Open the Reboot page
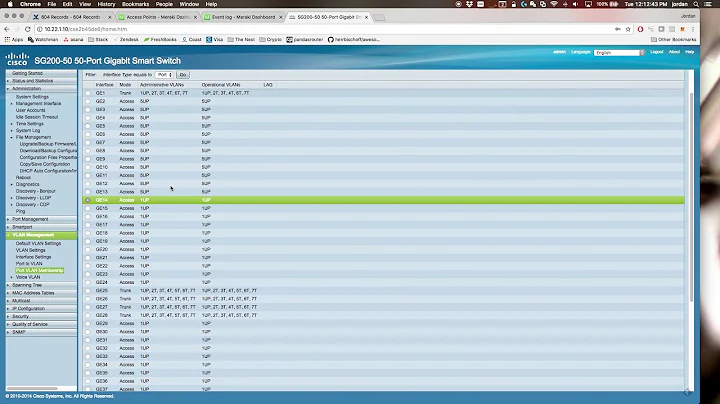 pos(23,178)
